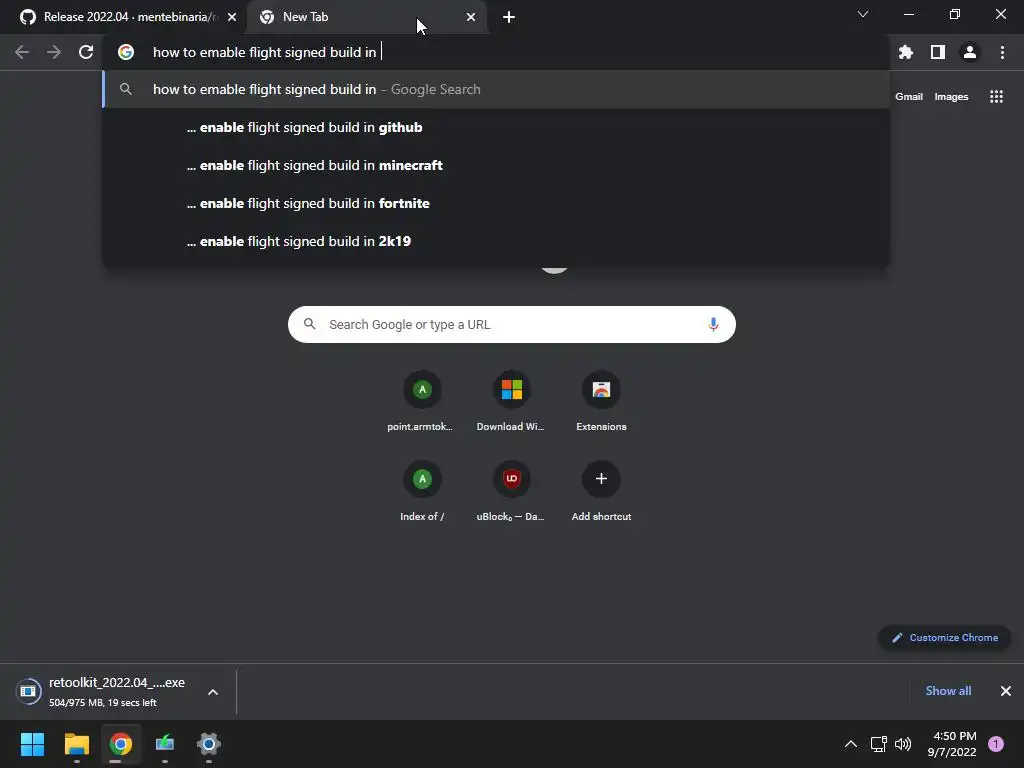1024x768 pixels.
Task: Click the Search Google or type a URL box
Action: pyautogui.click(x=511, y=325)
